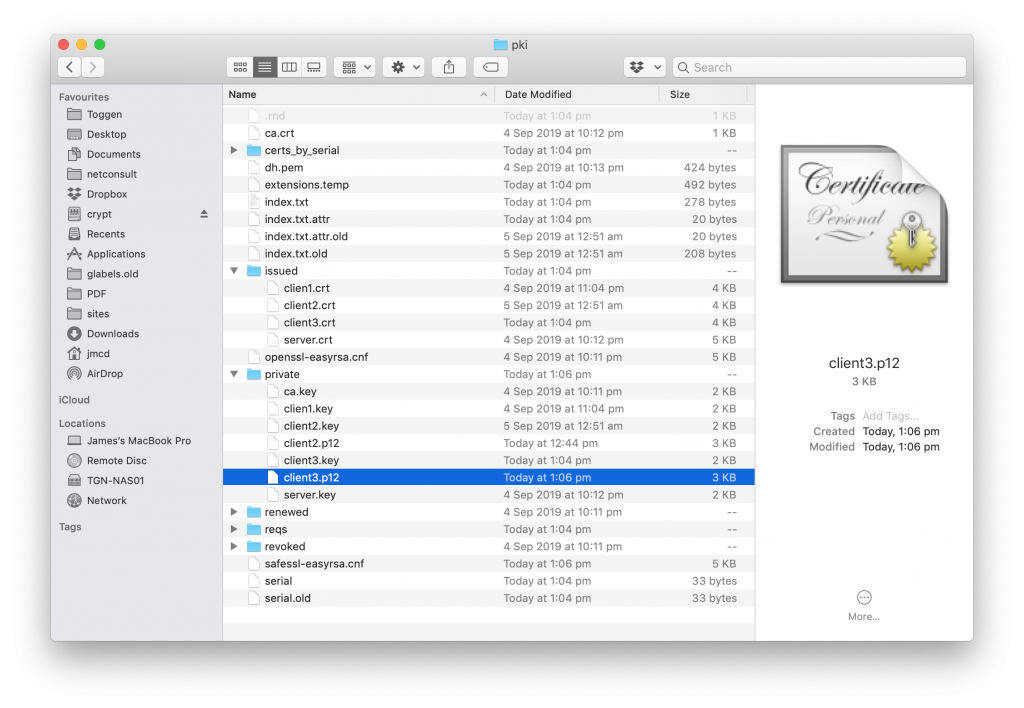Click Add Tags field in preview
Screen dimensions: 1024x708
890,416
